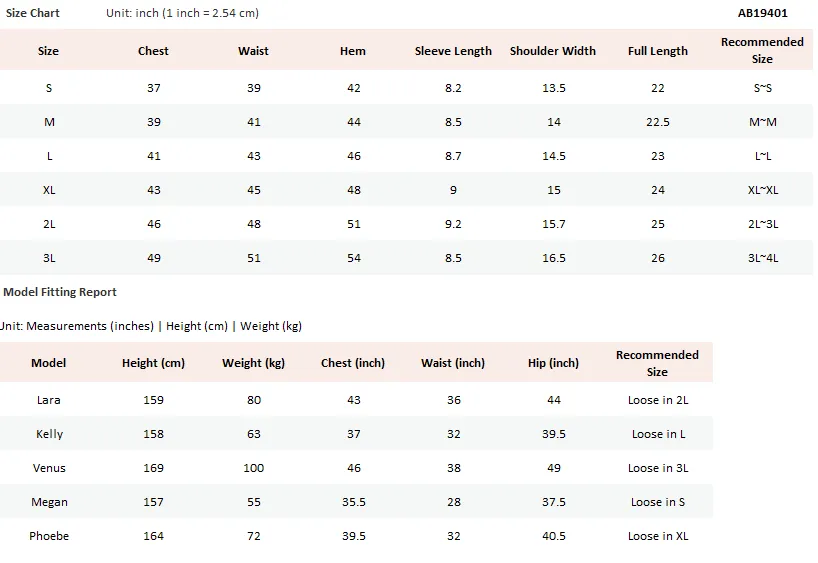Select the Loose in 2L recommendation
The width and height of the screenshot is (818, 563).
click(x=658, y=400)
